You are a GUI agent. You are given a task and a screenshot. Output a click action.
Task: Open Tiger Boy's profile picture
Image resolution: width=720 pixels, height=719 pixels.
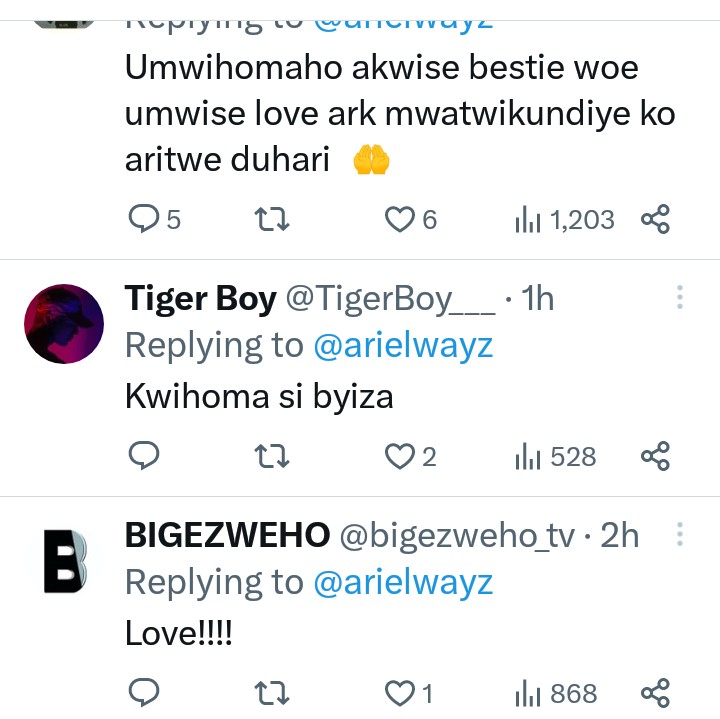[63, 323]
